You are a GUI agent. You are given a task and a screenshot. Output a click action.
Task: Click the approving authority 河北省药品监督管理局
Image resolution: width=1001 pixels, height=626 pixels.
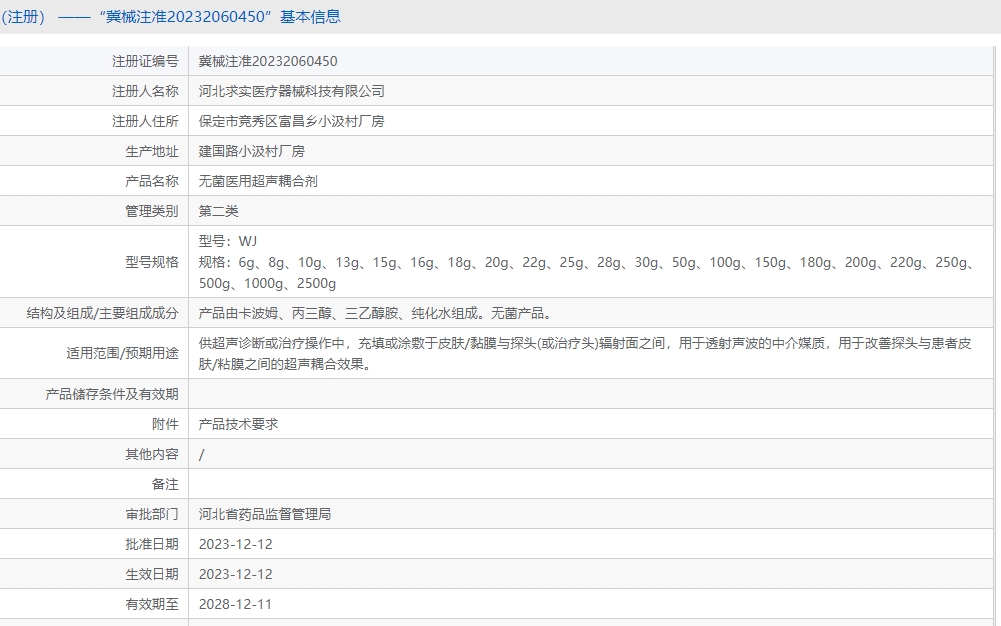265,514
